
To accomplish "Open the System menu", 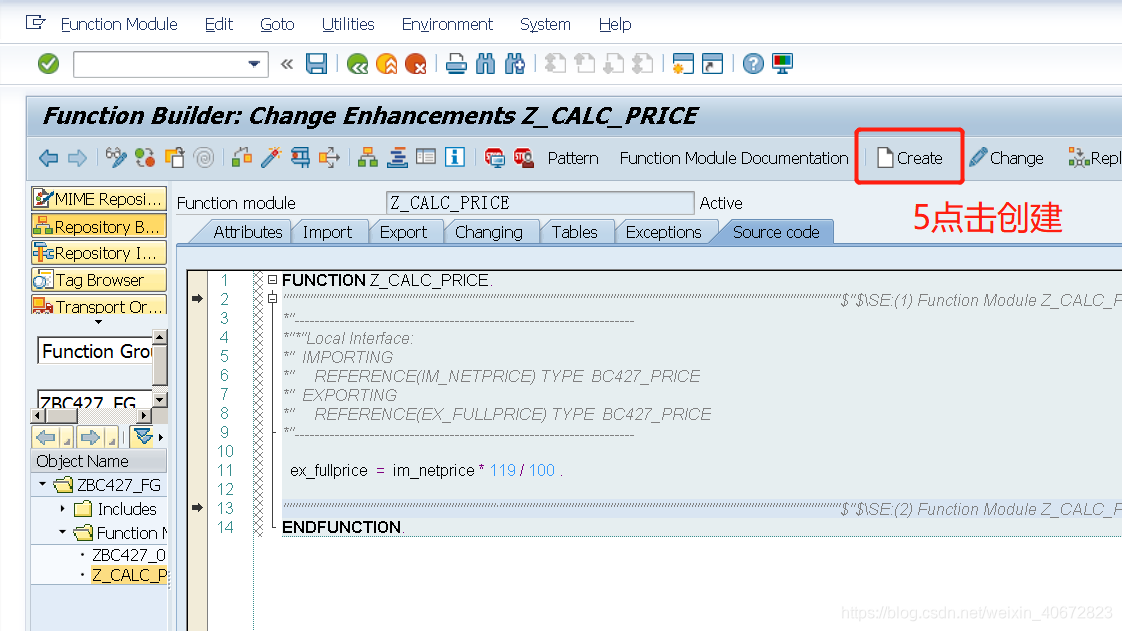I will point(545,24).
